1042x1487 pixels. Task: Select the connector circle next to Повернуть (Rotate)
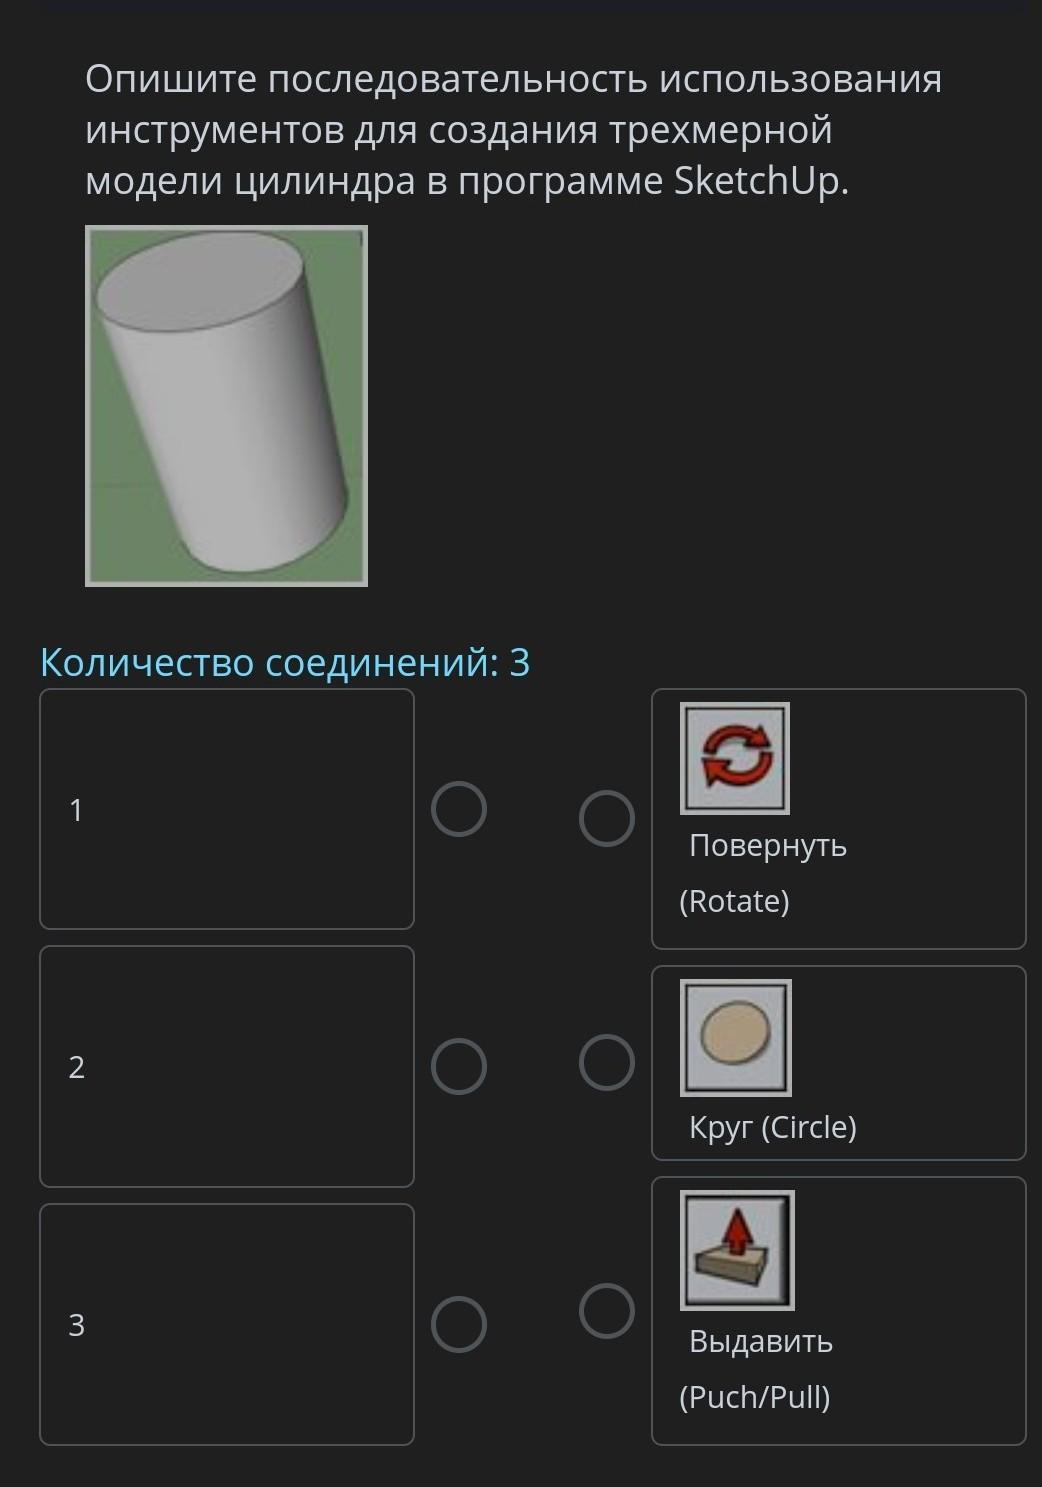point(607,819)
